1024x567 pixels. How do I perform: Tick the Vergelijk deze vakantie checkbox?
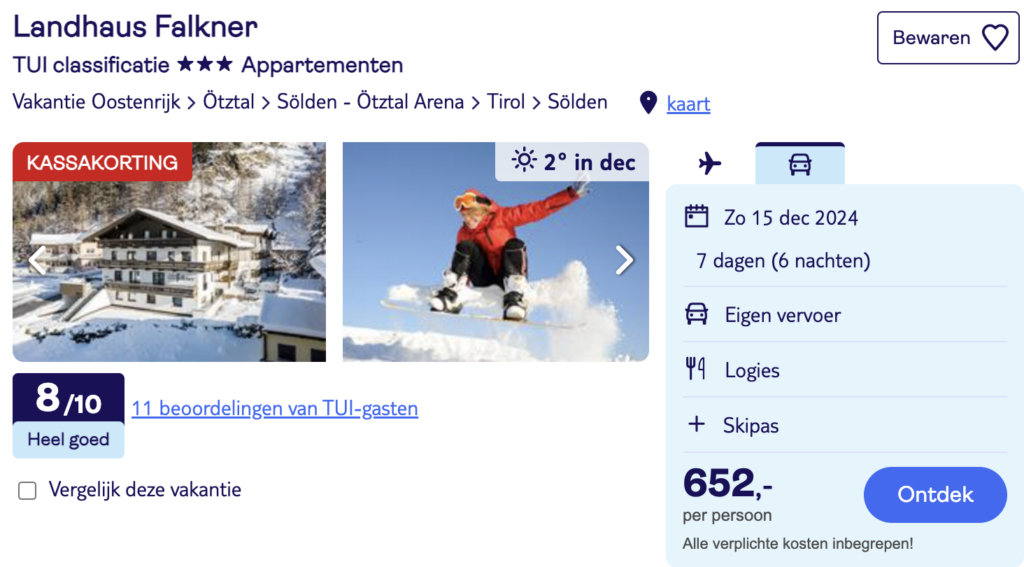point(28,490)
